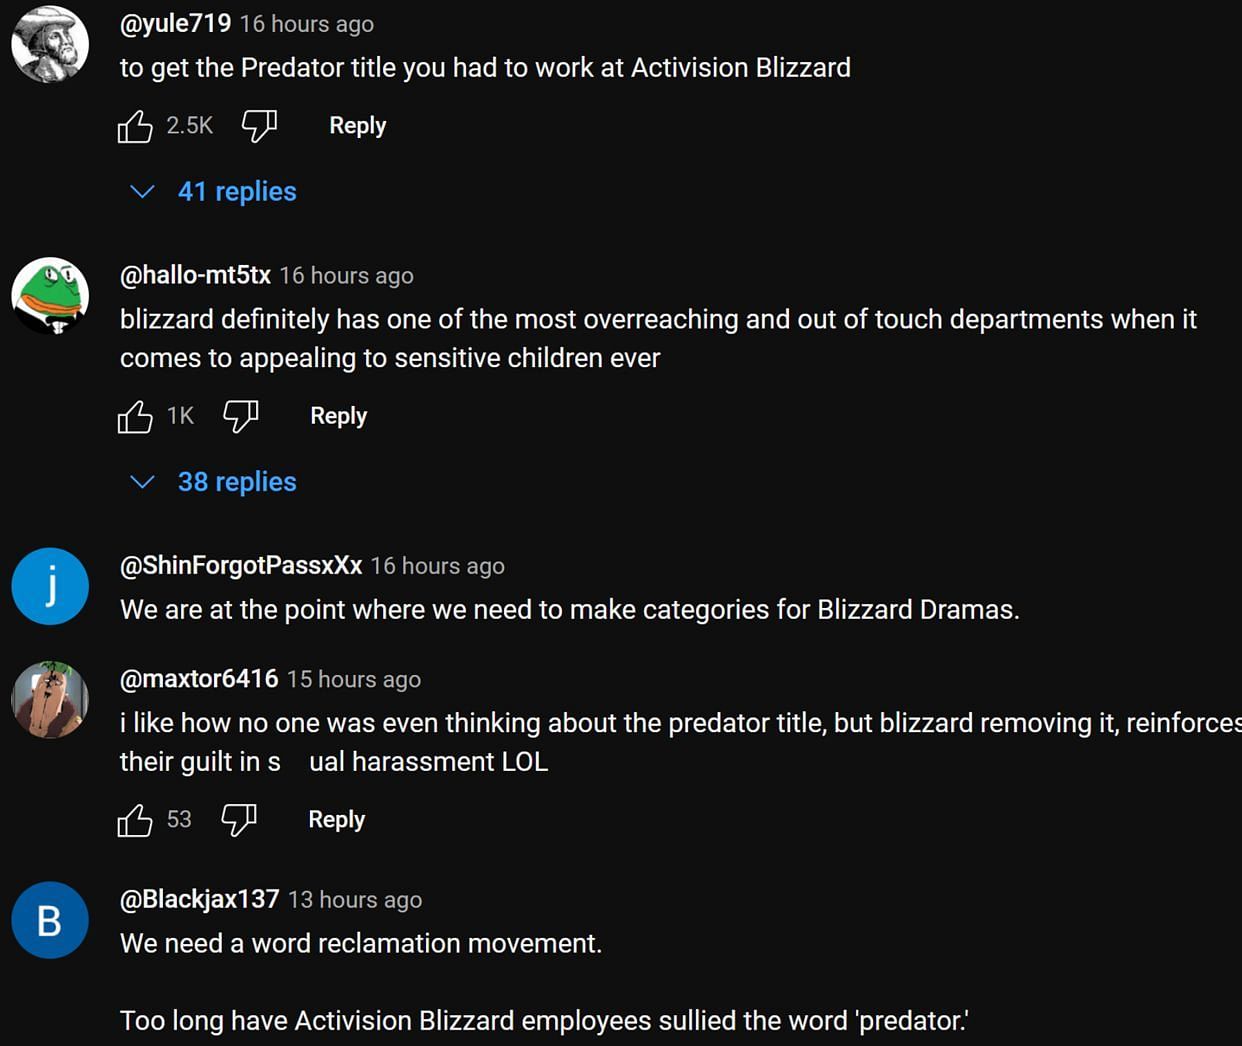The height and width of the screenshot is (1046, 1242).
Task: Reply to @hallo-mt5tx's comment
Action: pyautogui.click(x=338, y=416)
